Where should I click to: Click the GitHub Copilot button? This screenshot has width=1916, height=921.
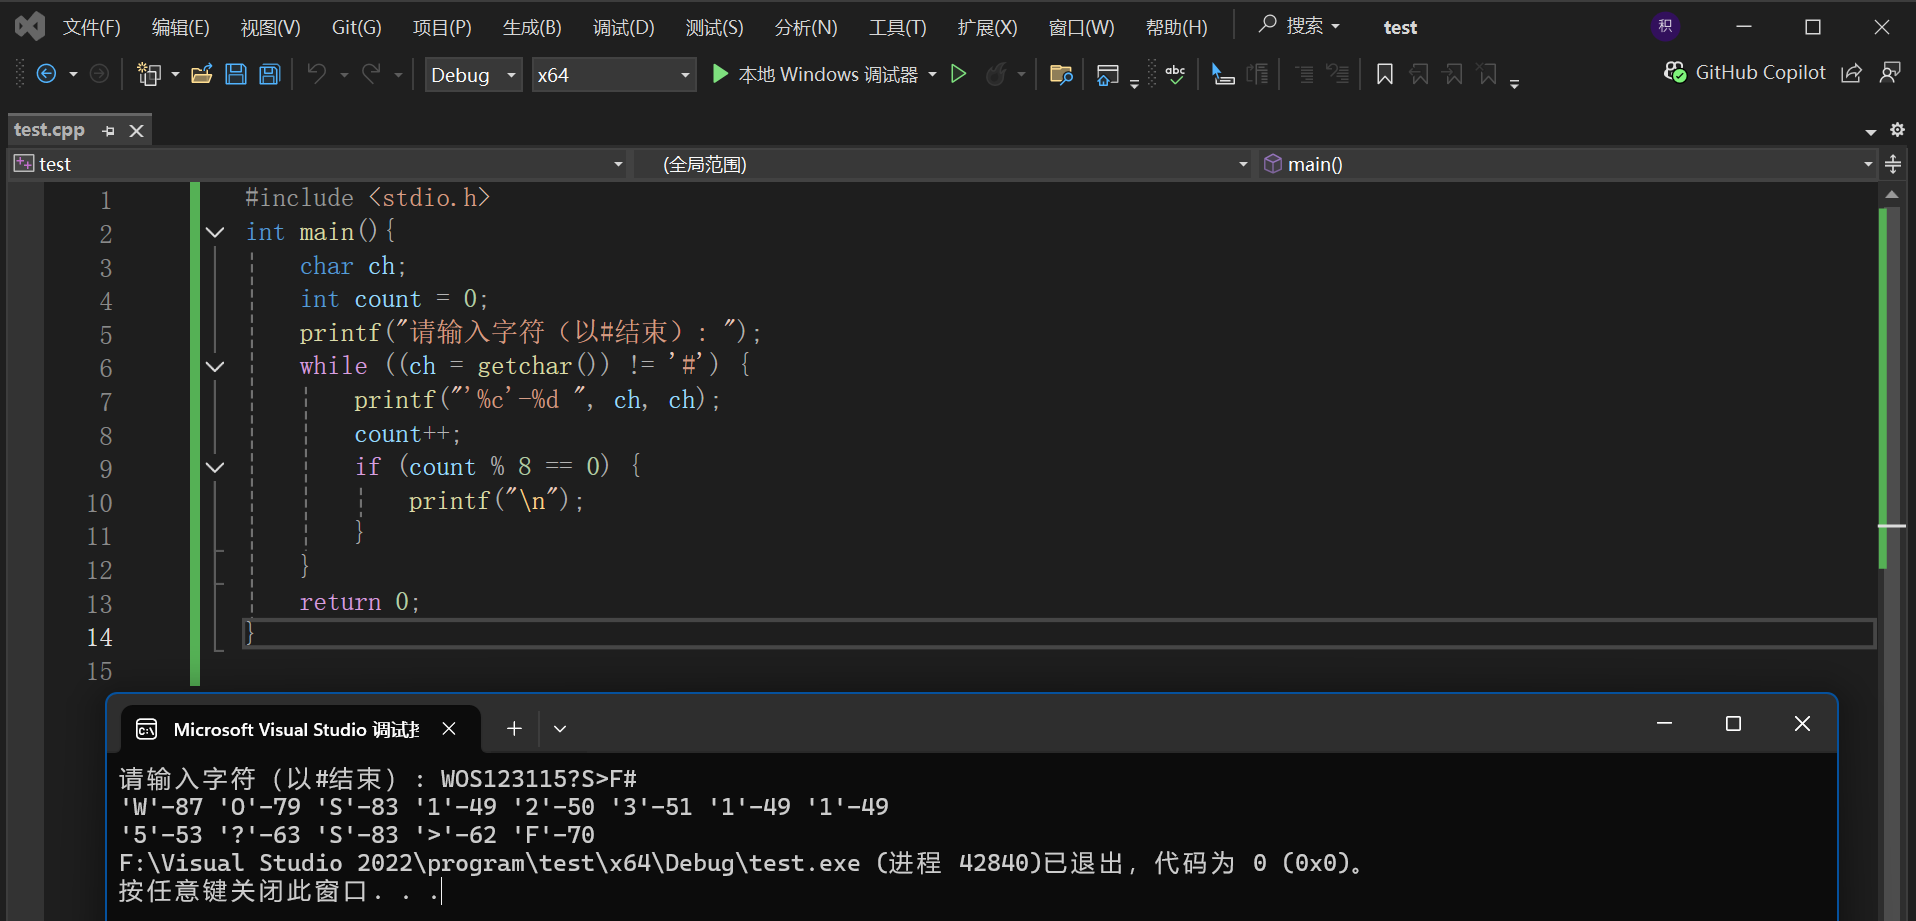click(1745, 73)
